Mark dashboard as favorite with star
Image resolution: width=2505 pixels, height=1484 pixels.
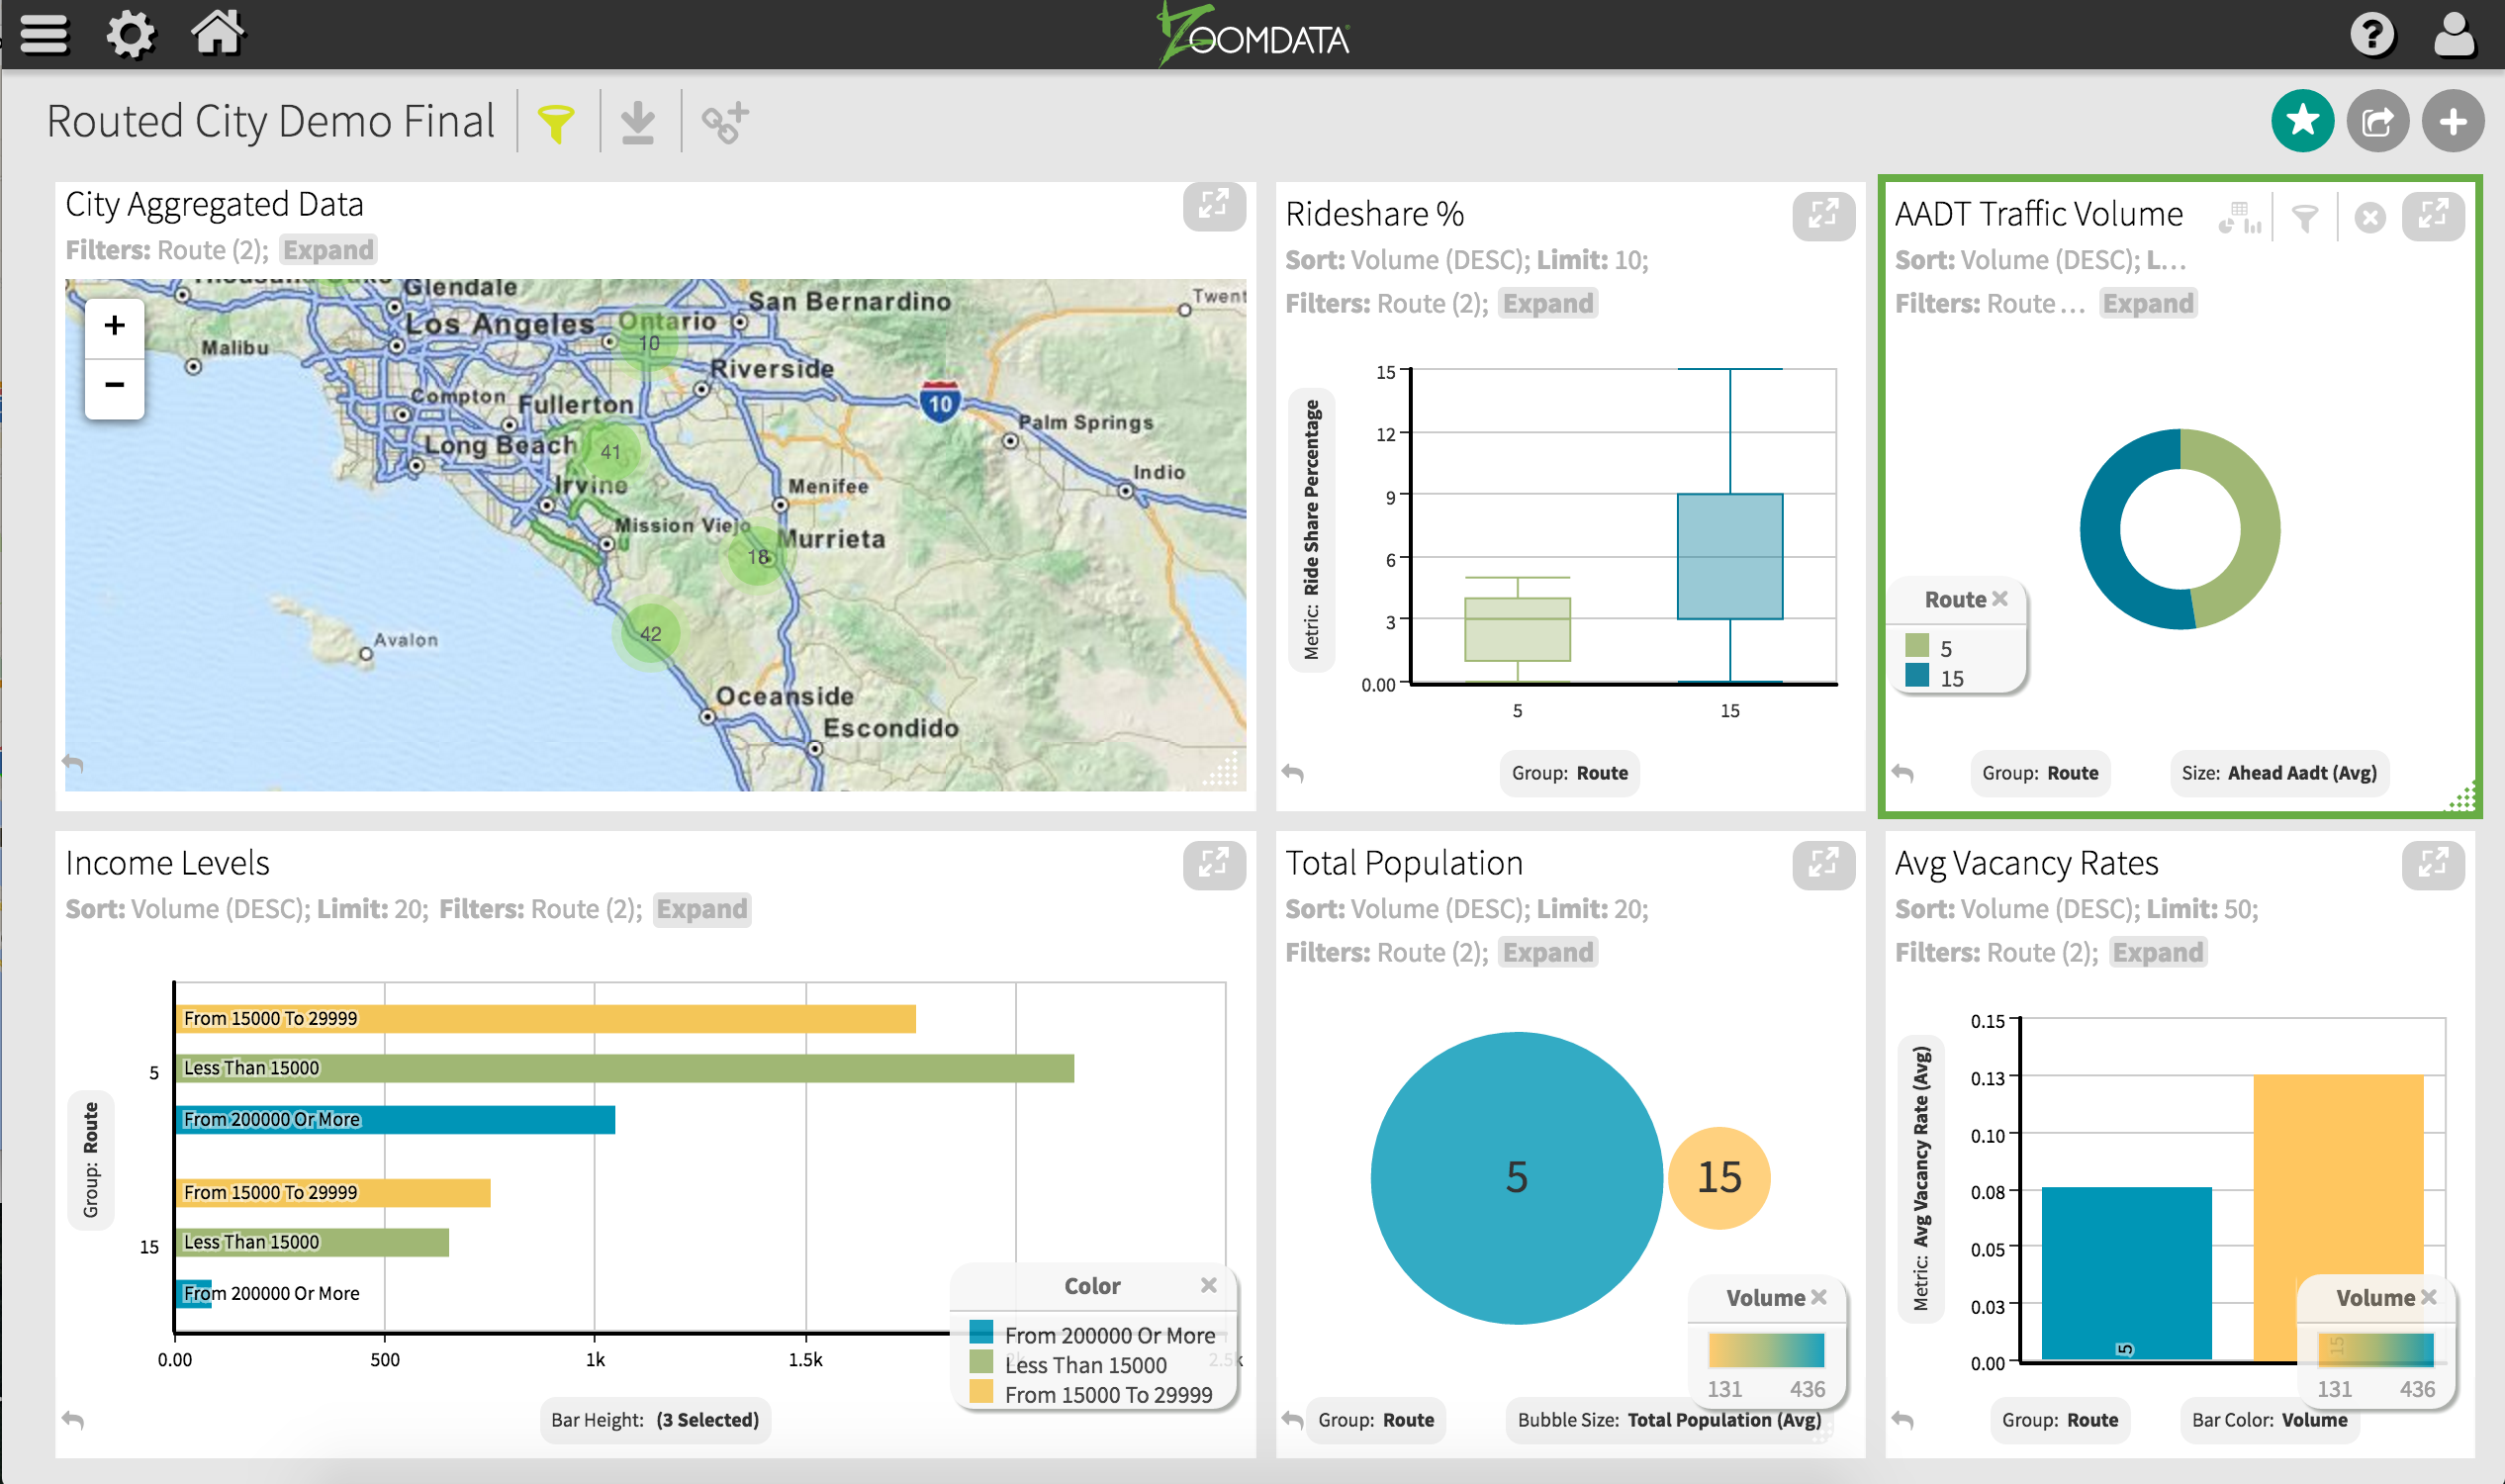coord(2302,122)
